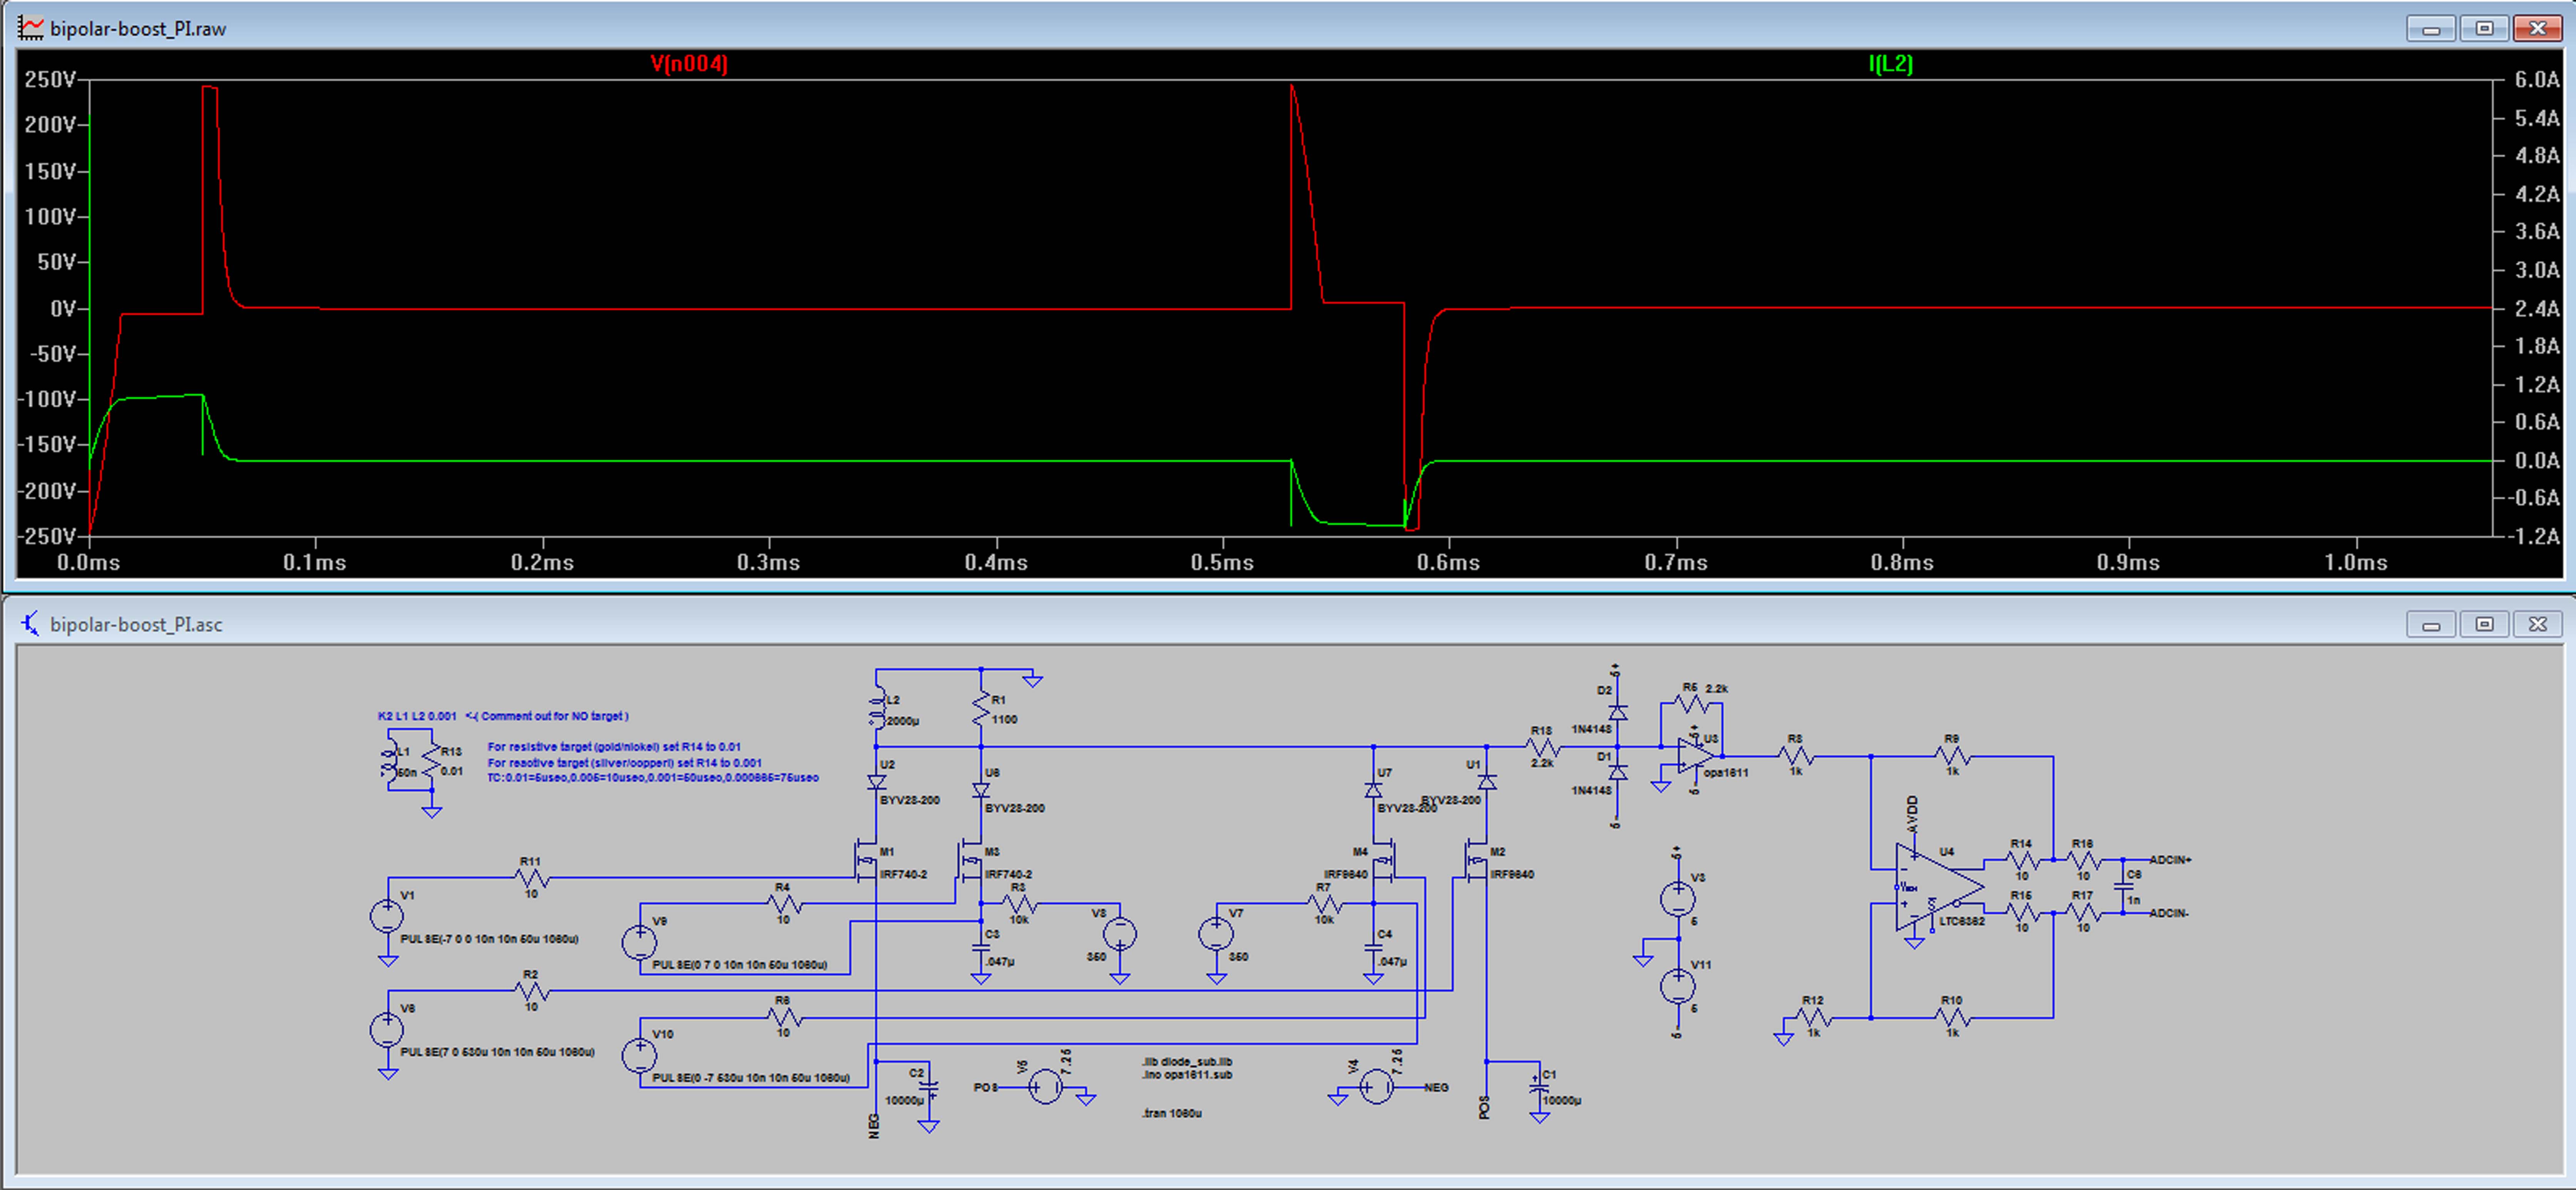Click the C4 capacitor symbol
This screenshot has width=2576, height=1190.
pyautogui.click(x=1373, y=947)
